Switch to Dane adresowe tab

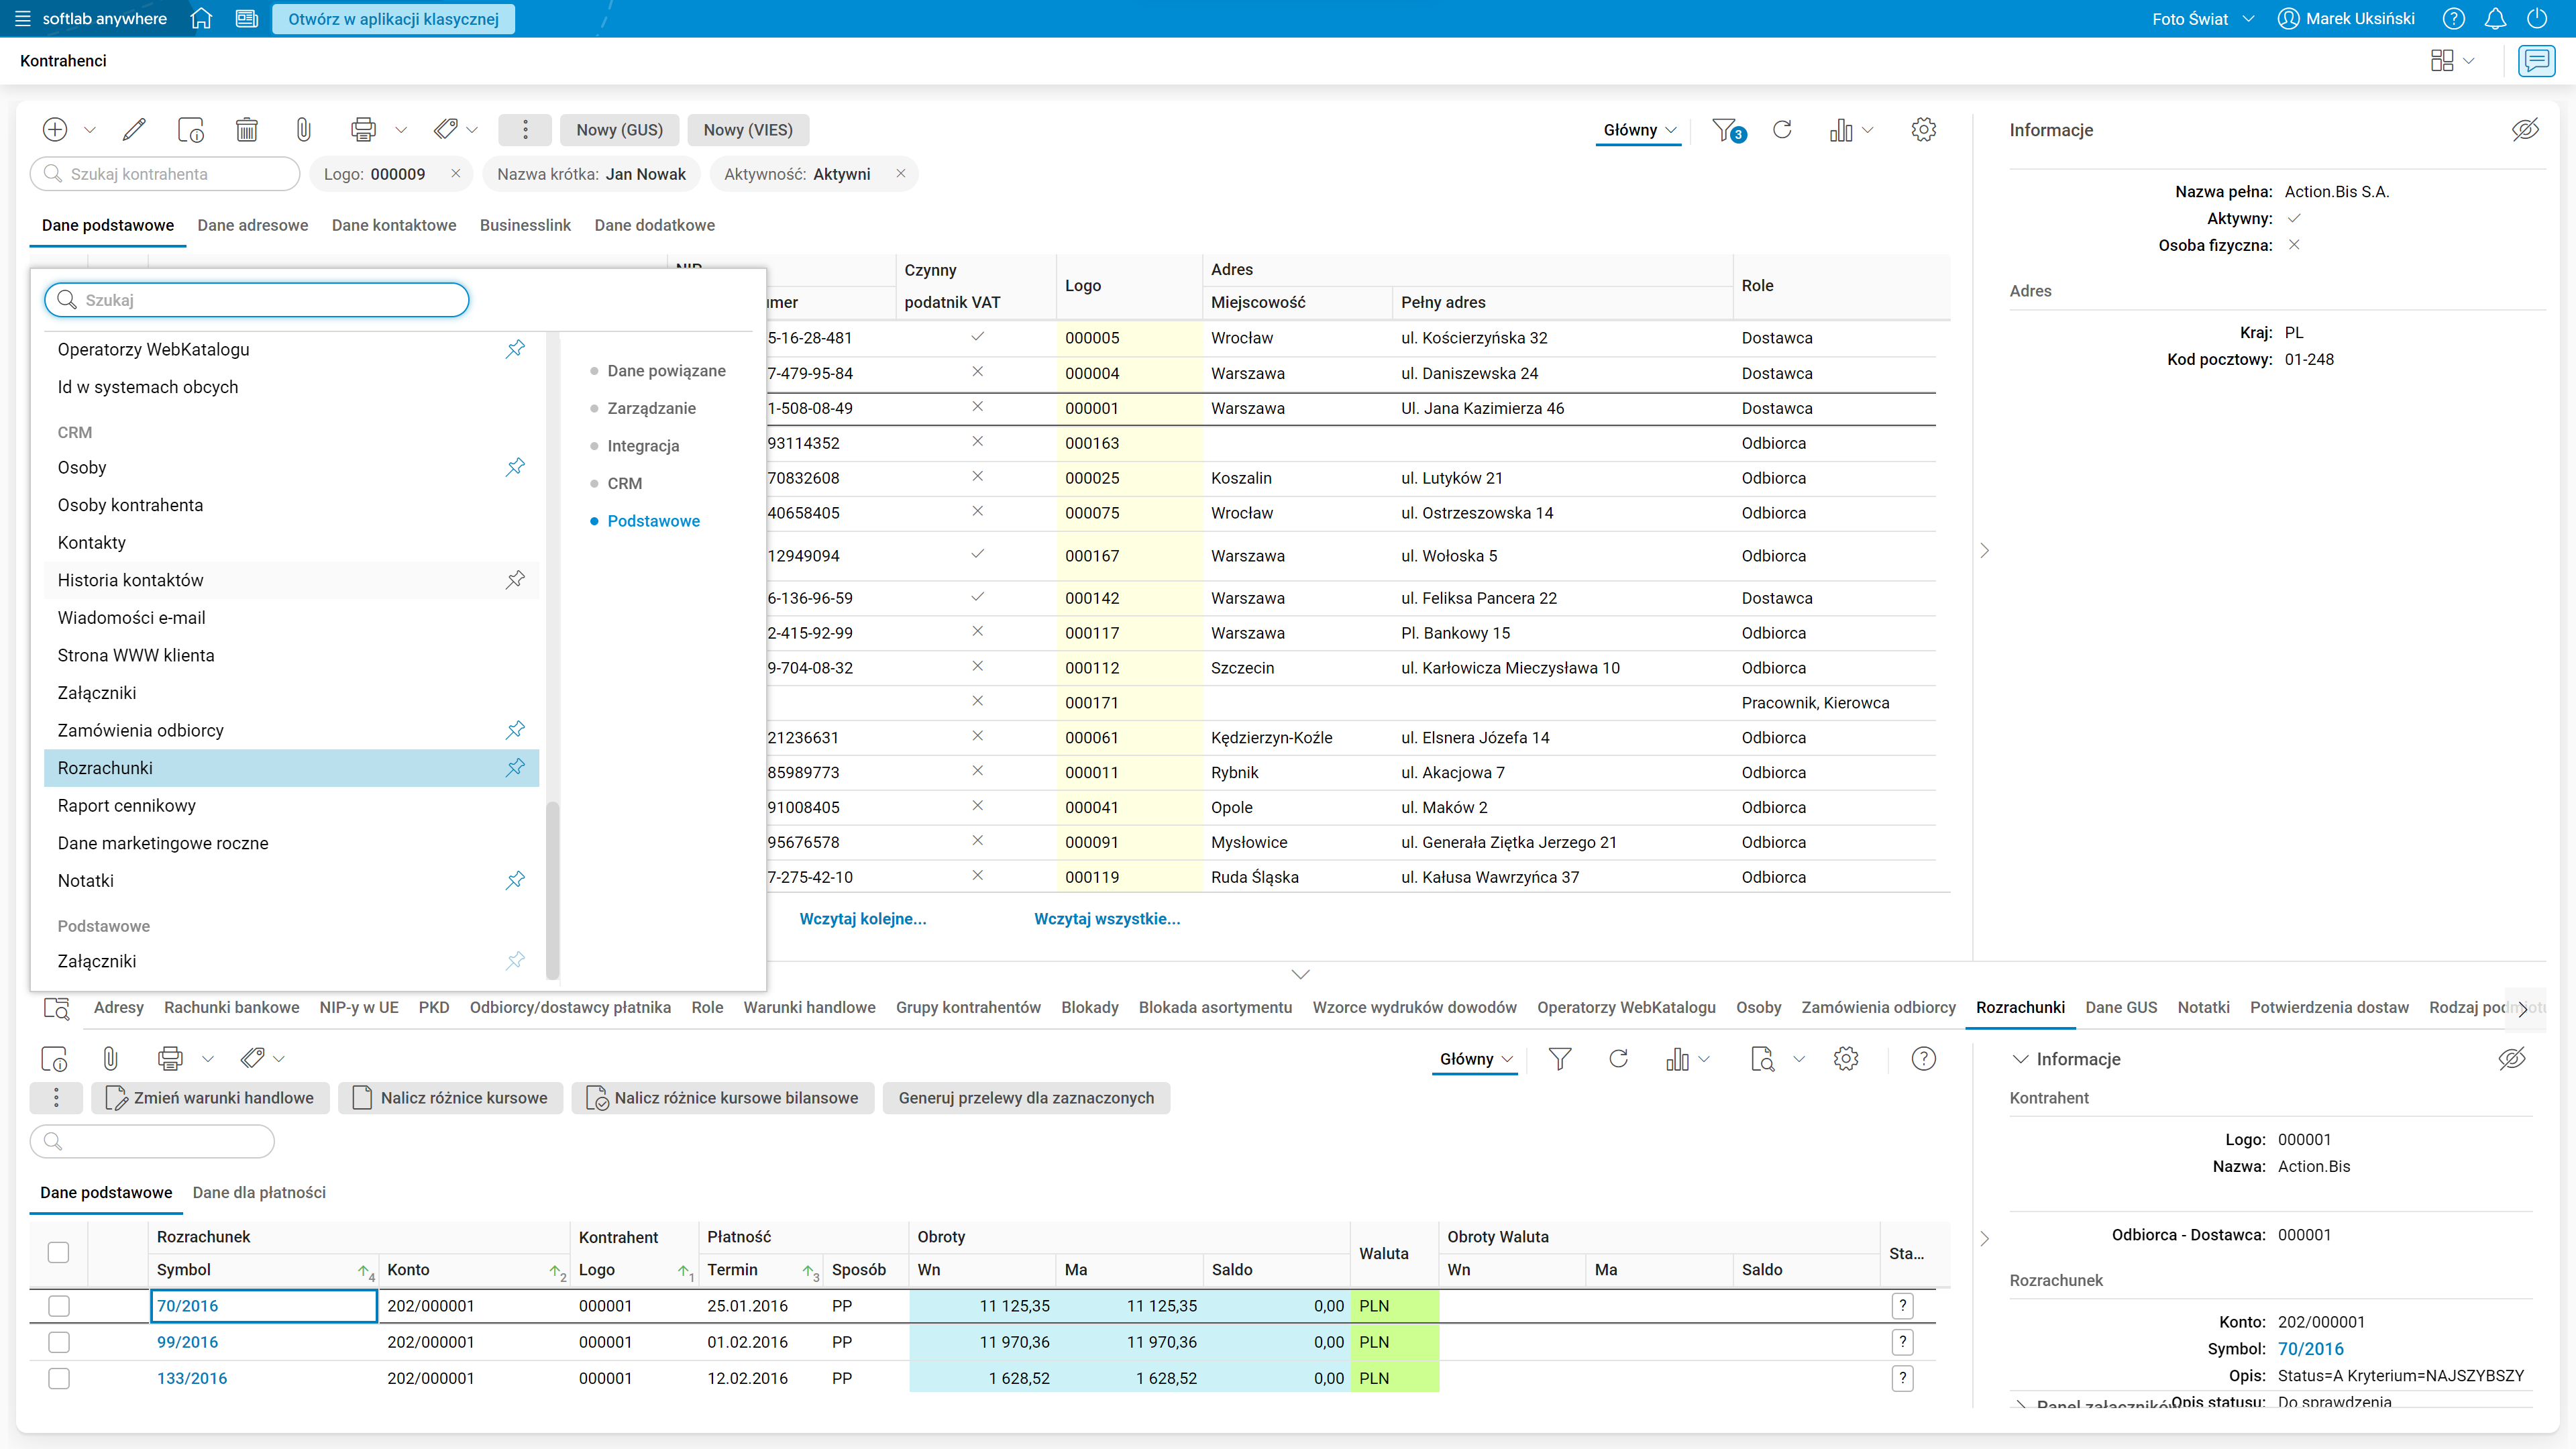(x=253, y=225)
